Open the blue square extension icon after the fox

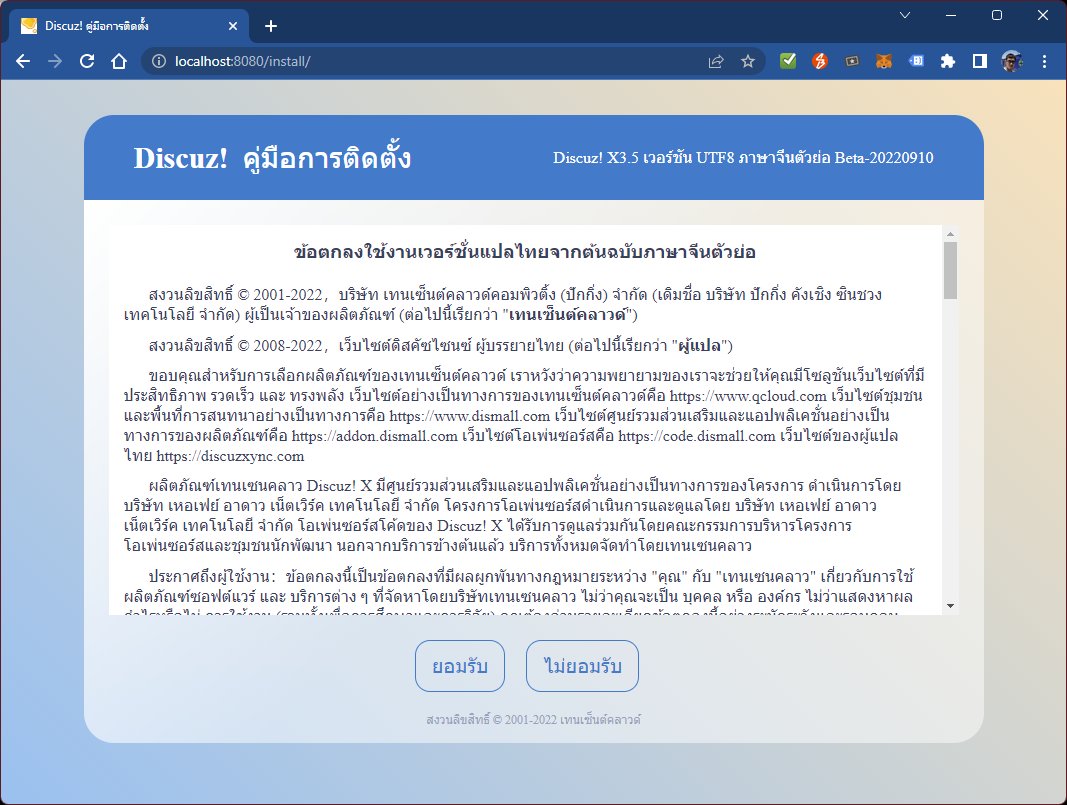pos(916,61)
